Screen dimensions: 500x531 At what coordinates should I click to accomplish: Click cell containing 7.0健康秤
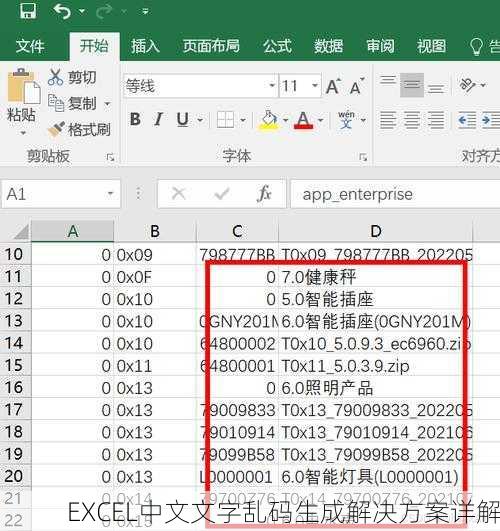coord(375,277)
